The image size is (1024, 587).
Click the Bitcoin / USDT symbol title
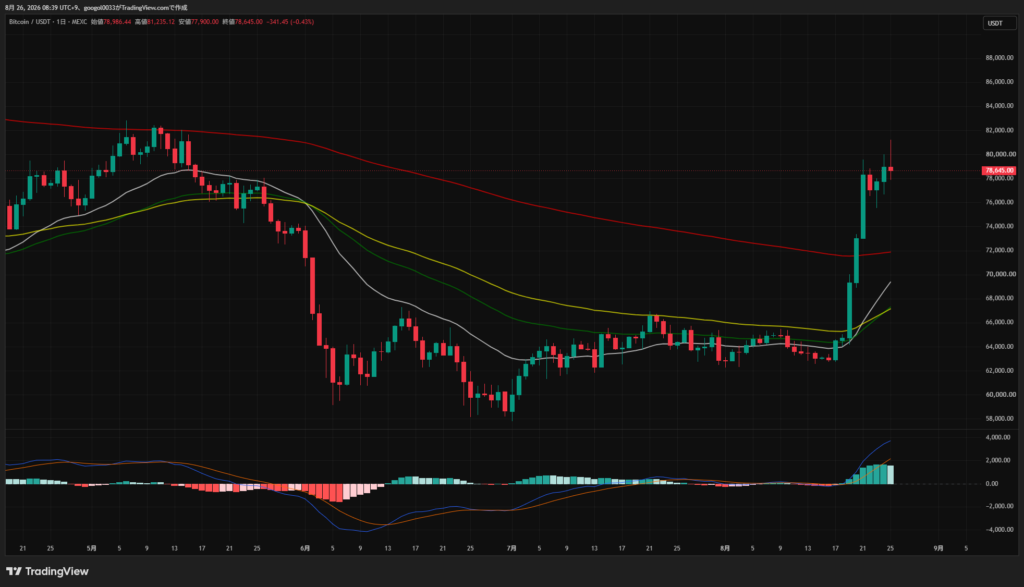(x=29, y=22)
